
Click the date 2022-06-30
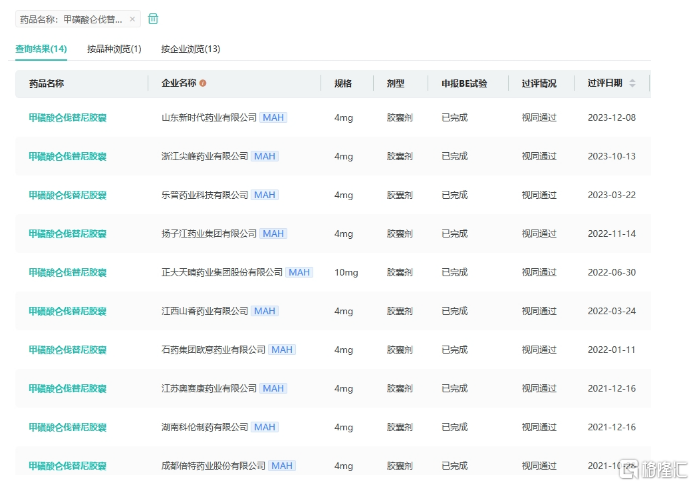[x=612, y=272]
